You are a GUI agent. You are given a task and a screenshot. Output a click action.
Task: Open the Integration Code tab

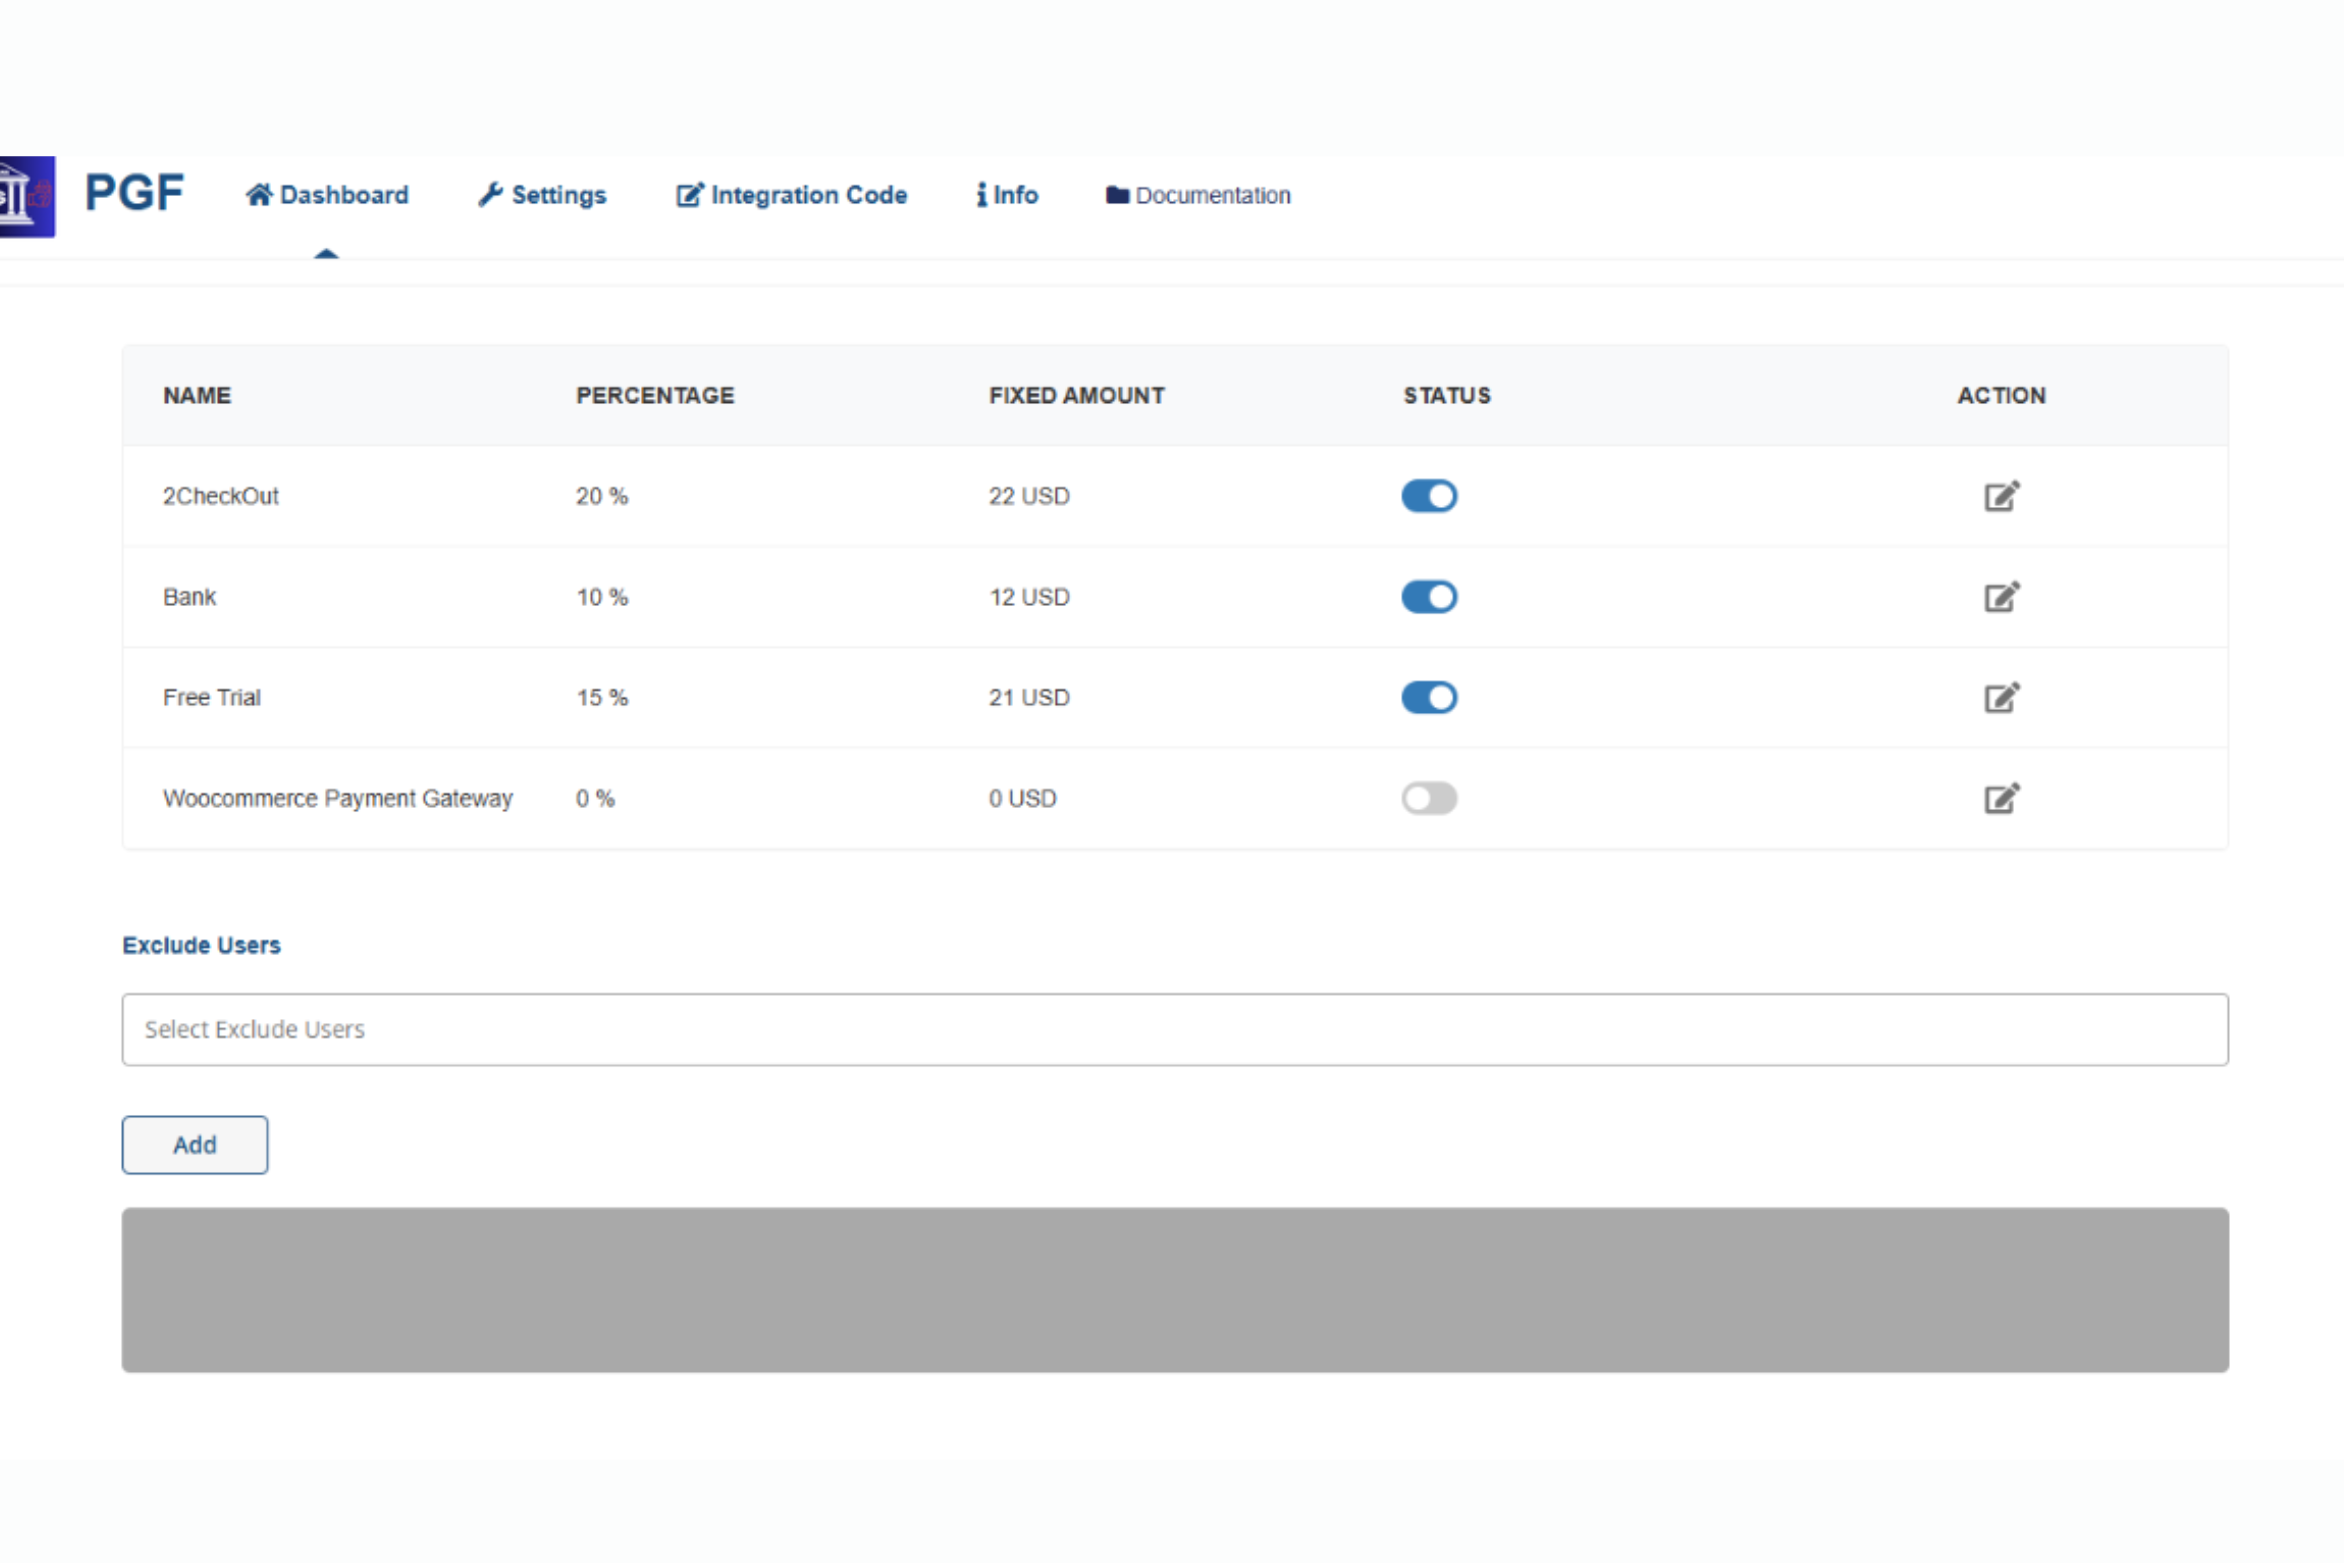792,195
